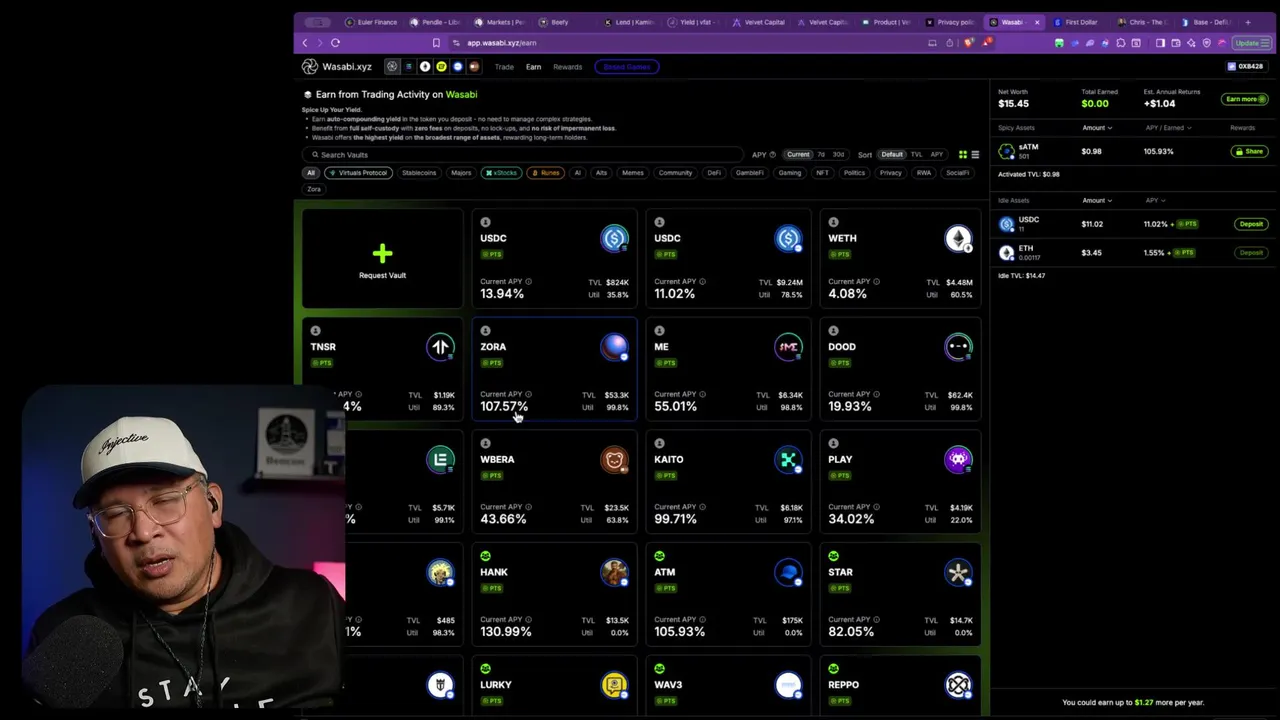Open the USDC 13.94% vault card
1280x720 pixels.
tap(555, 259)
